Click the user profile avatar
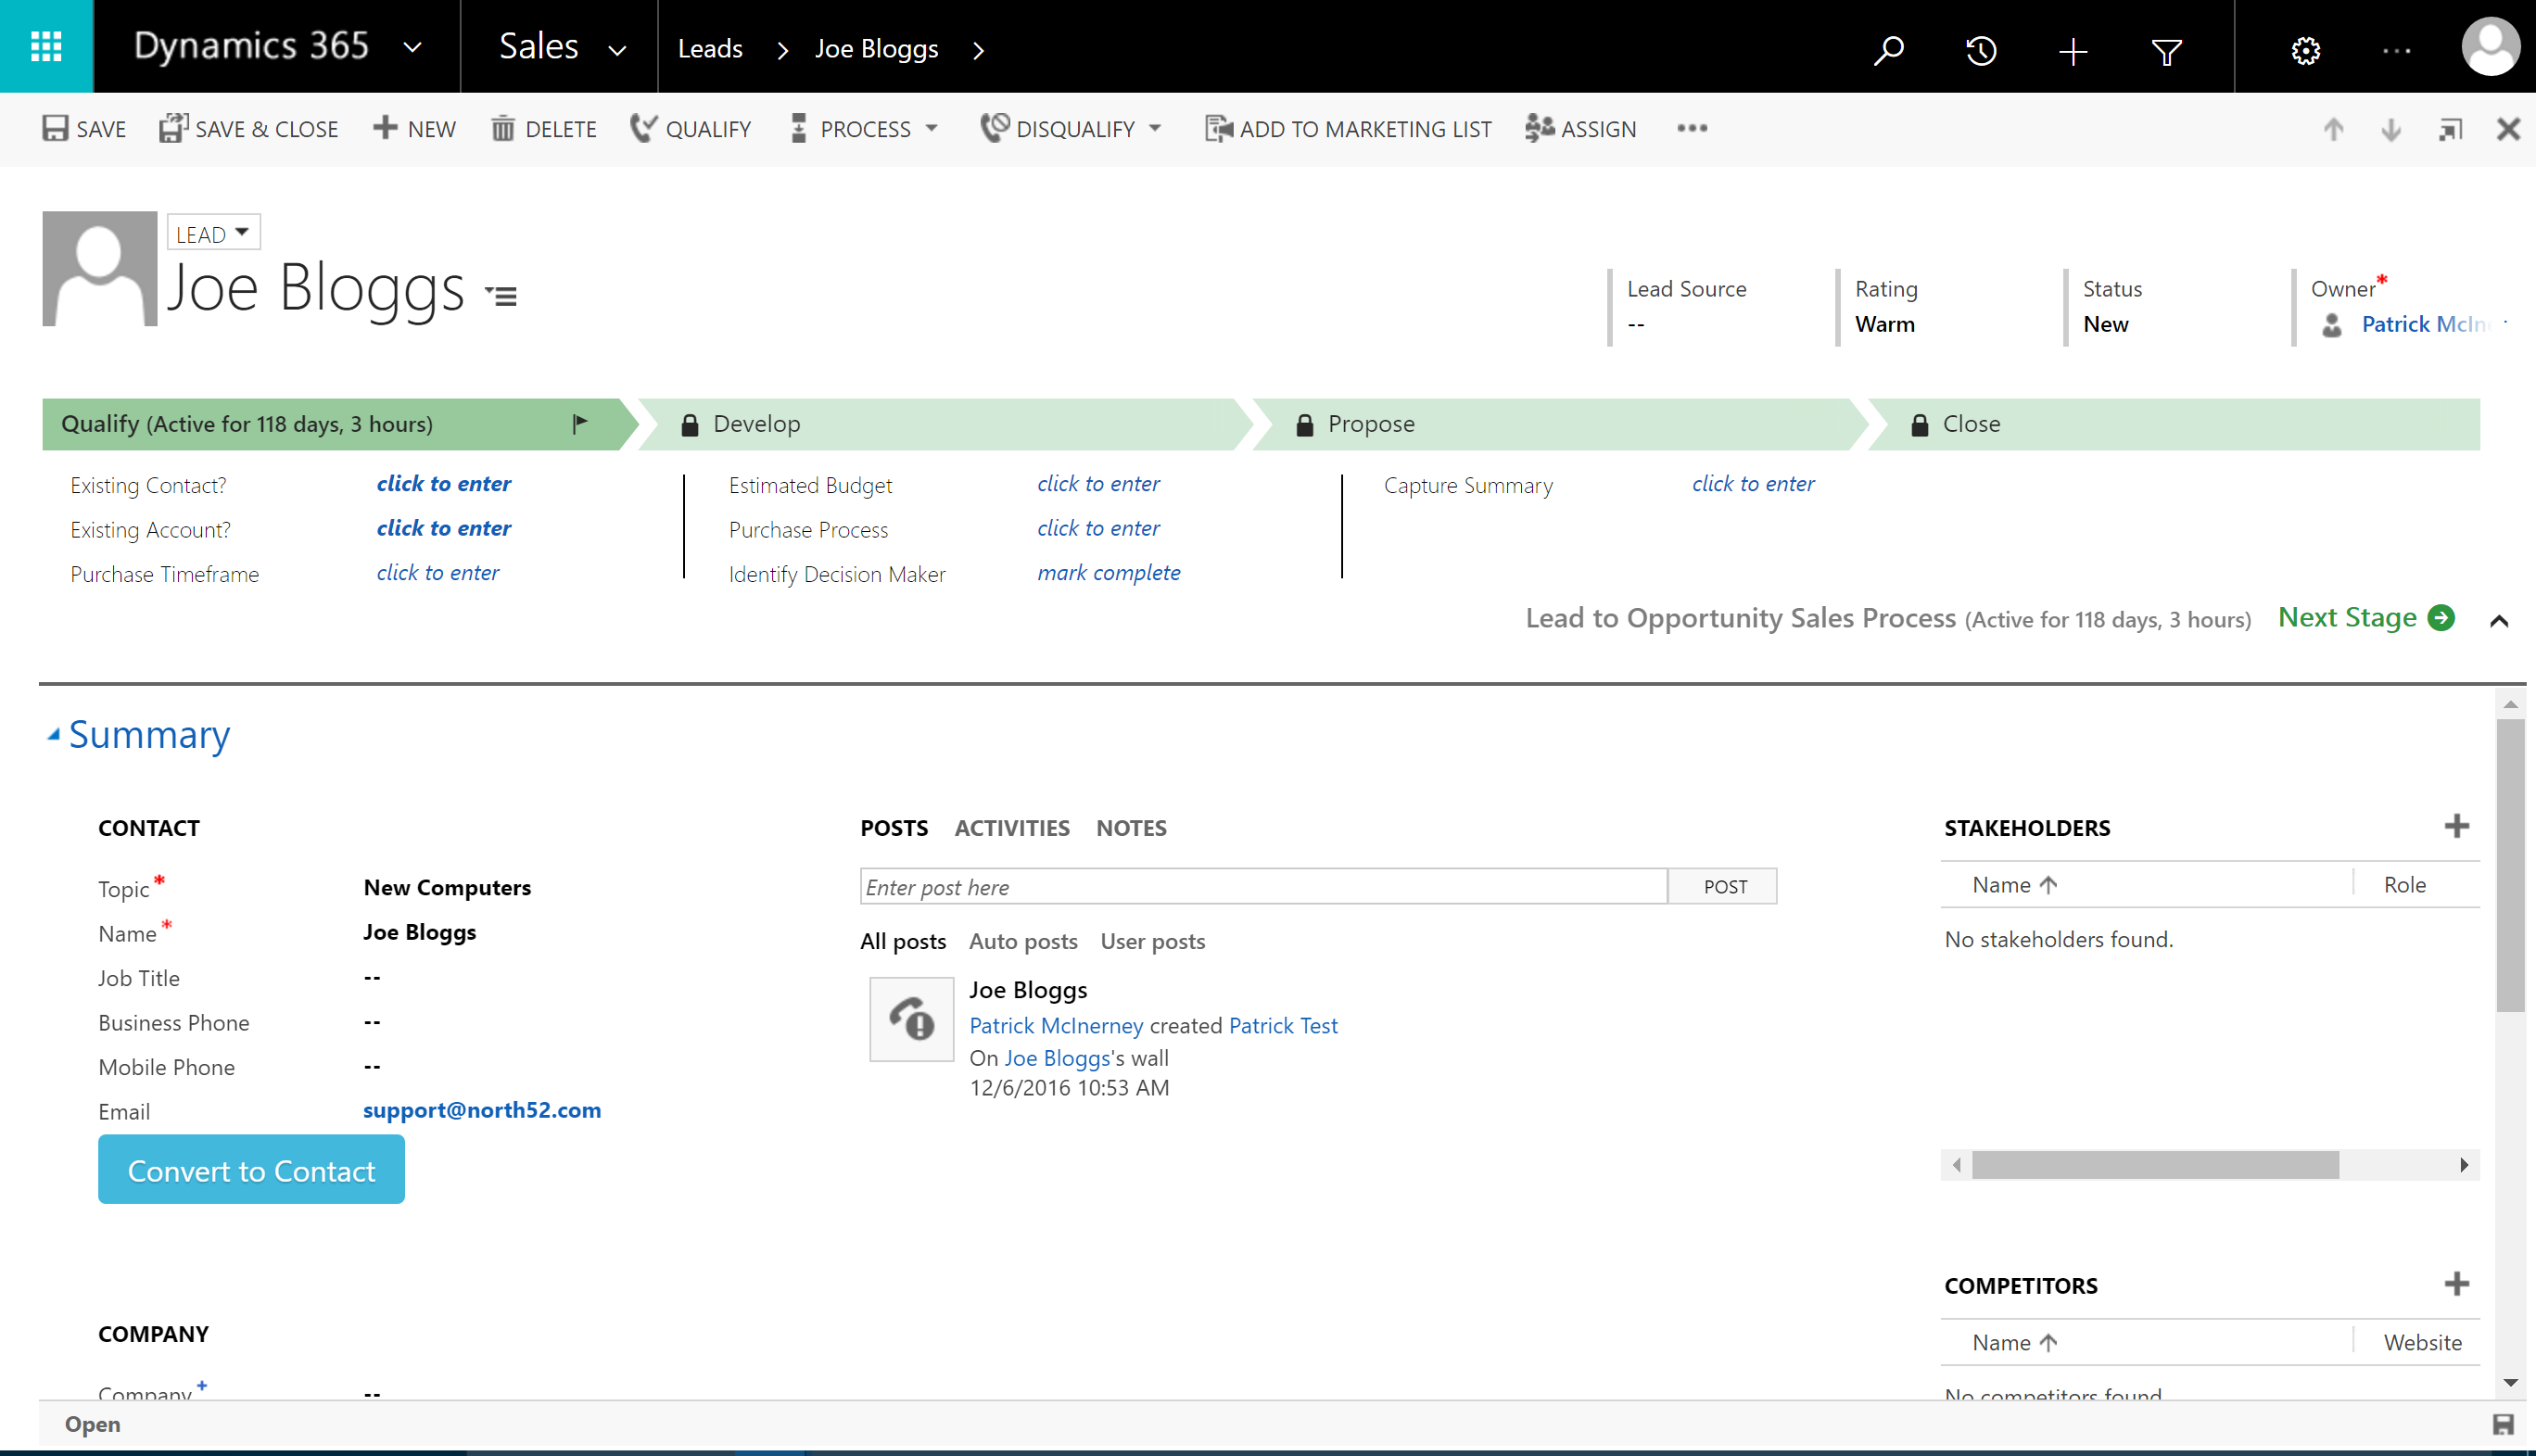 coord(2489,46)
